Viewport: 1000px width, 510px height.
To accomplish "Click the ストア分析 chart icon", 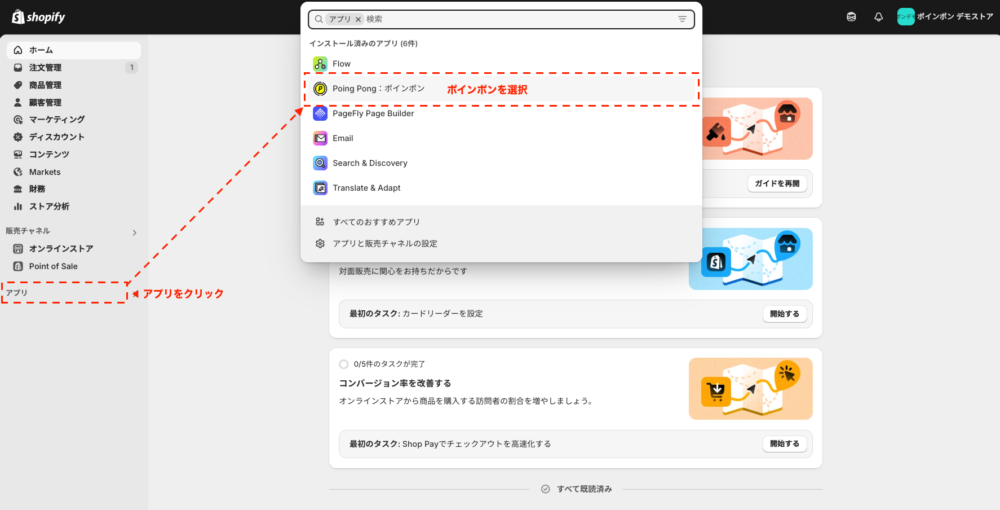I will pyautogui.click(x=18, y=207).
